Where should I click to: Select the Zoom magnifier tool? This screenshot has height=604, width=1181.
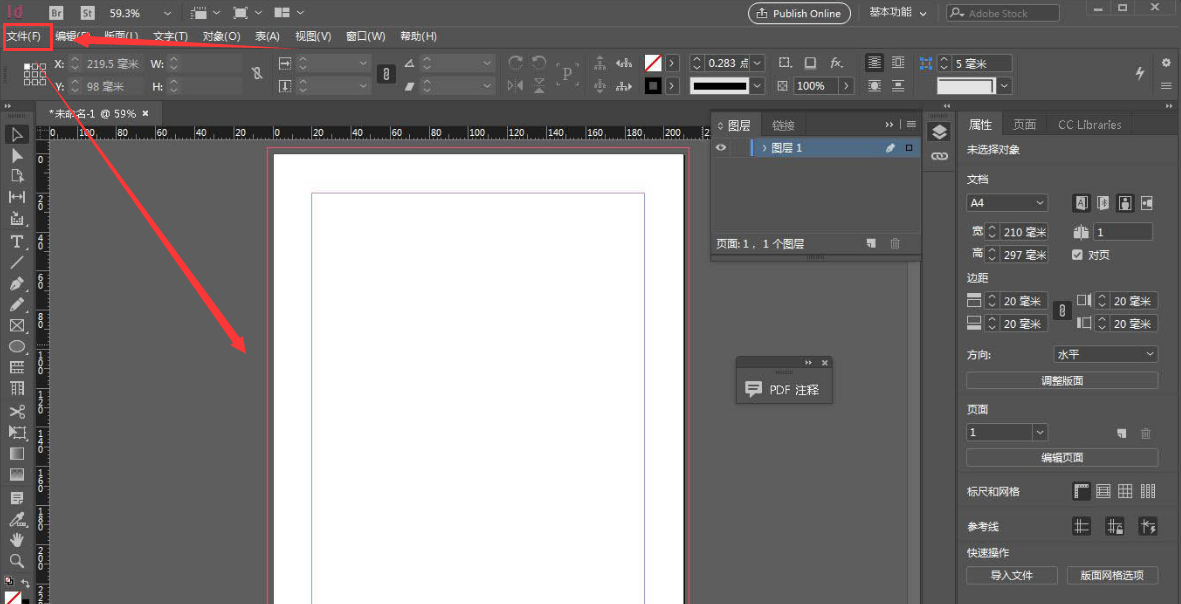[x=17, y=560]
